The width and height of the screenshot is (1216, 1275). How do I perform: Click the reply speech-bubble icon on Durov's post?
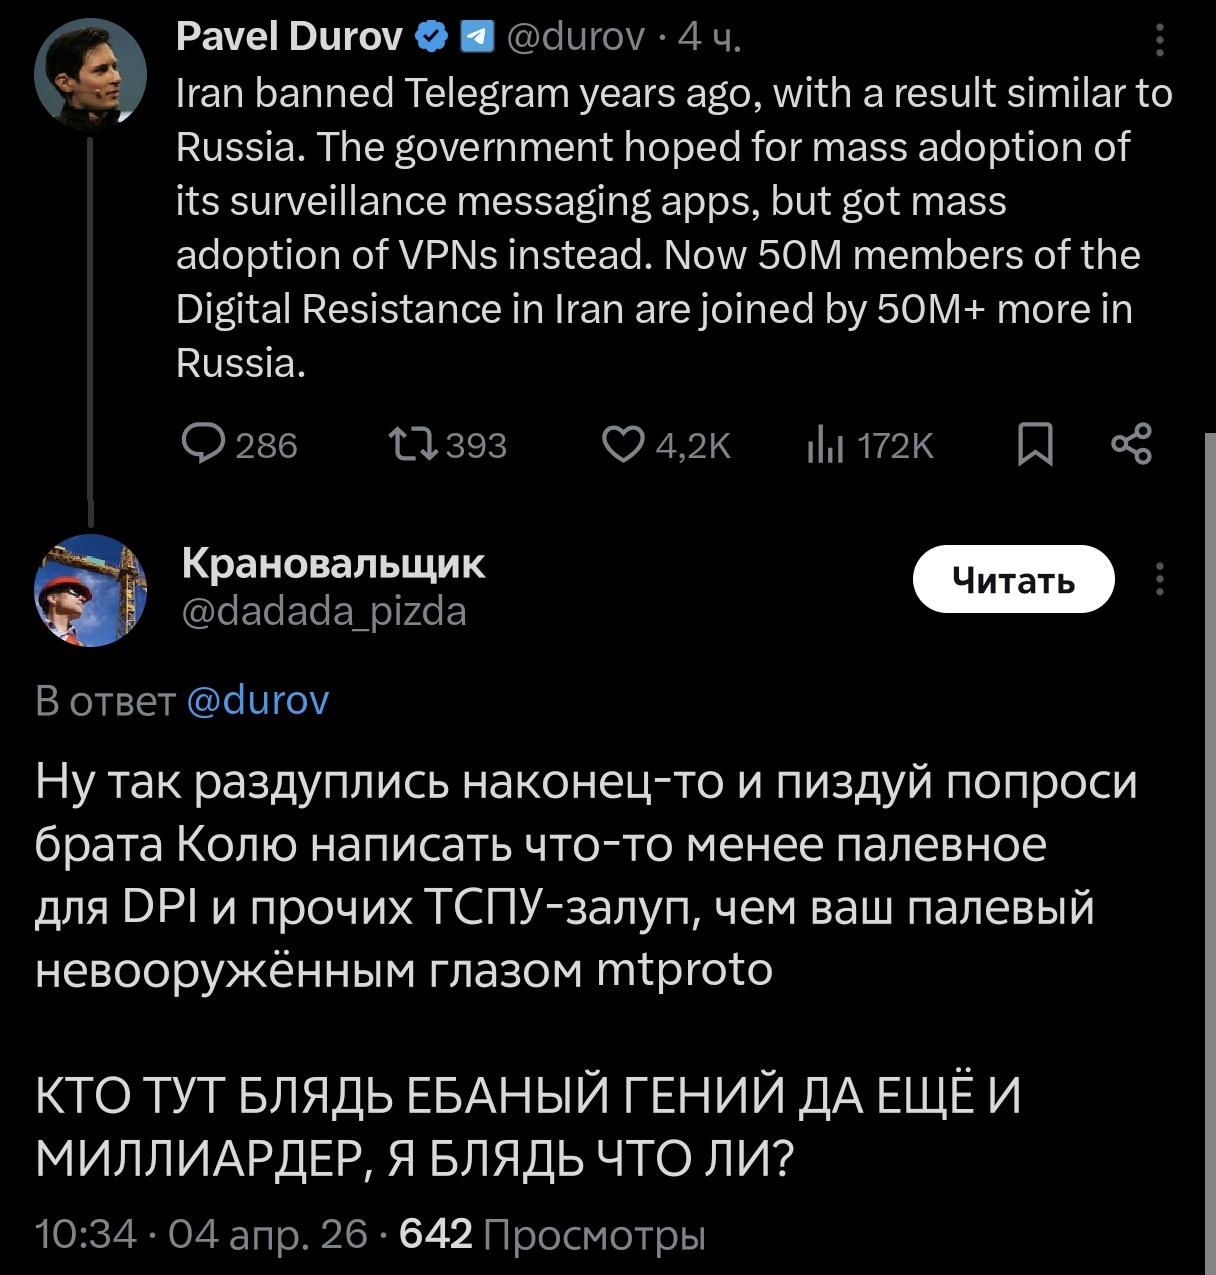click(203, 444)
